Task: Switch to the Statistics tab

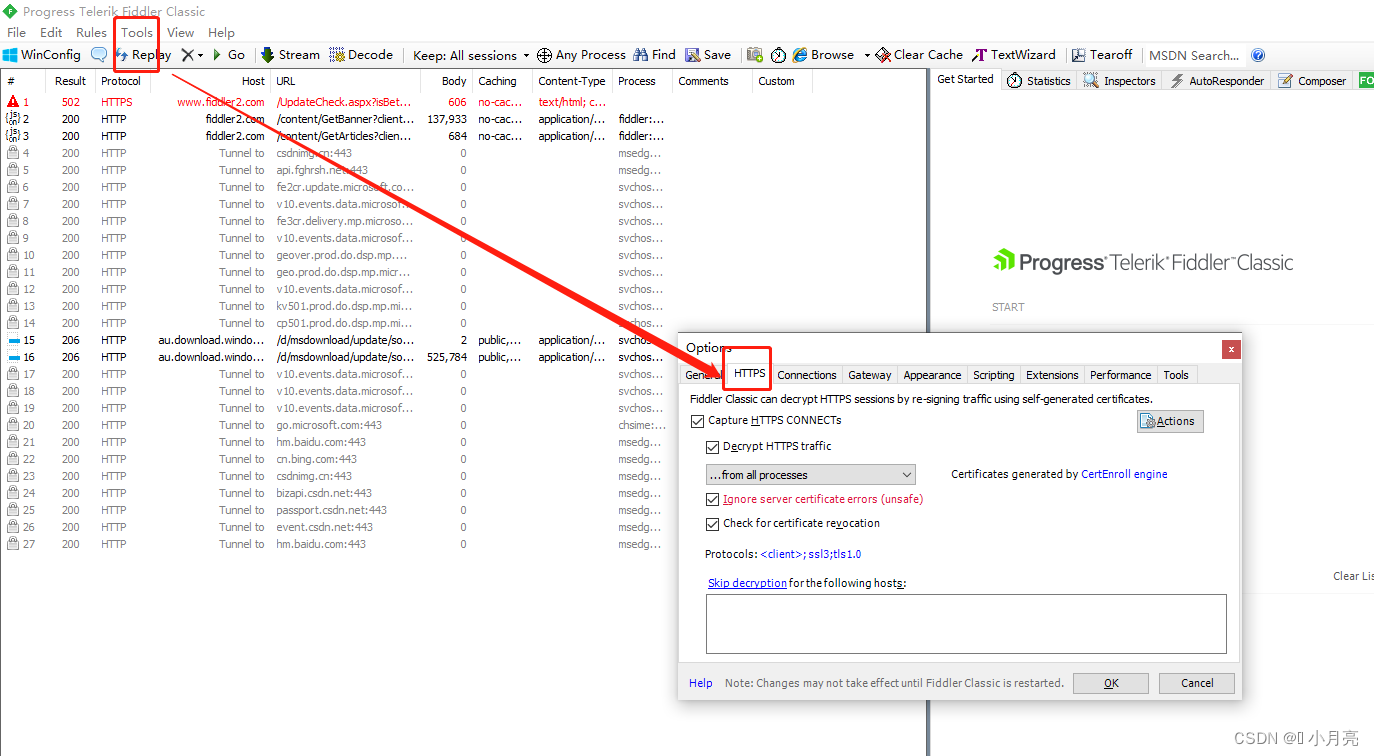Action: 1038,81
